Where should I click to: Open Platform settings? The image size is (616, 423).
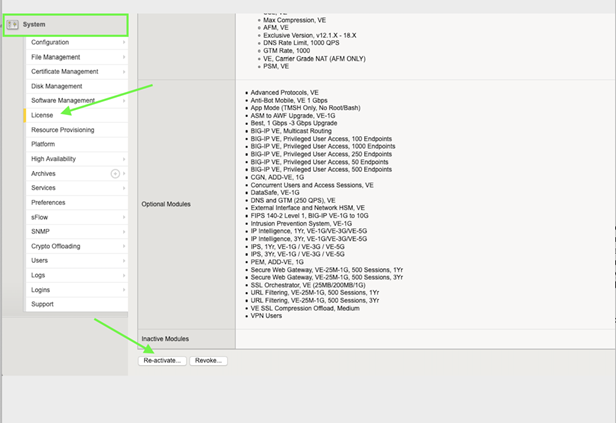[77, 144]
